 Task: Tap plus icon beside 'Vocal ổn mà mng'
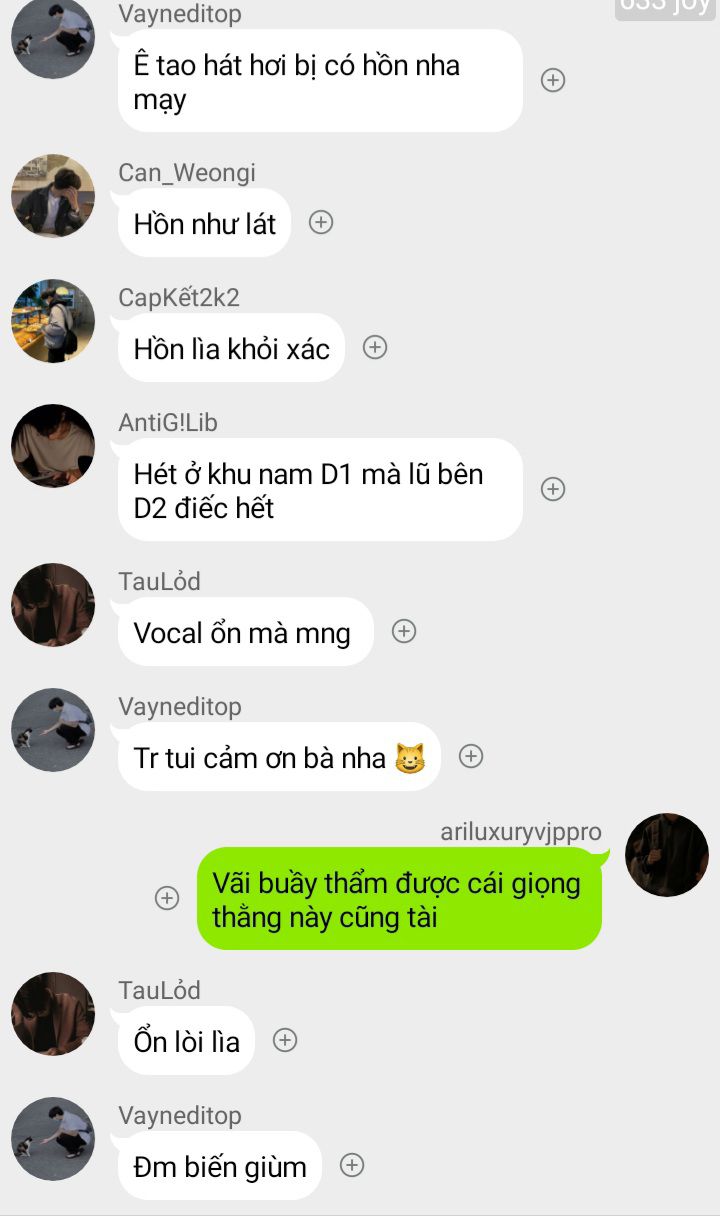[404, 631]
